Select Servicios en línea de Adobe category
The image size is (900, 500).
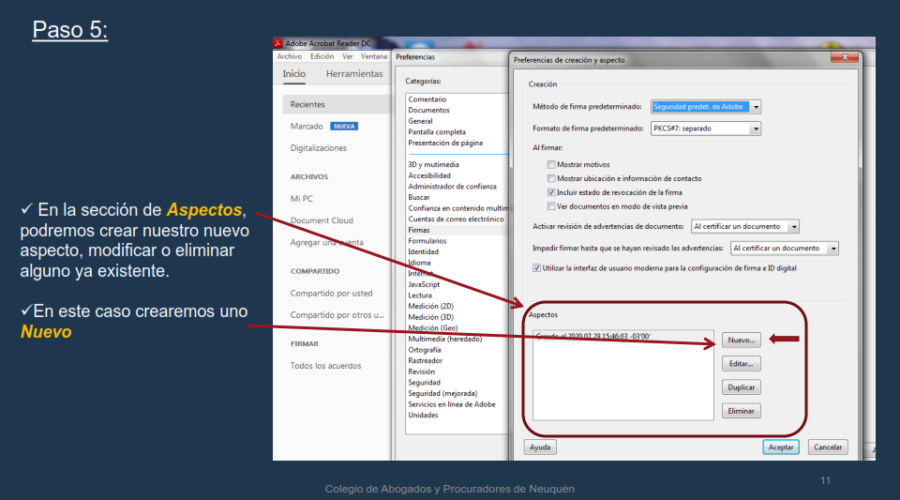pos(452,405)
